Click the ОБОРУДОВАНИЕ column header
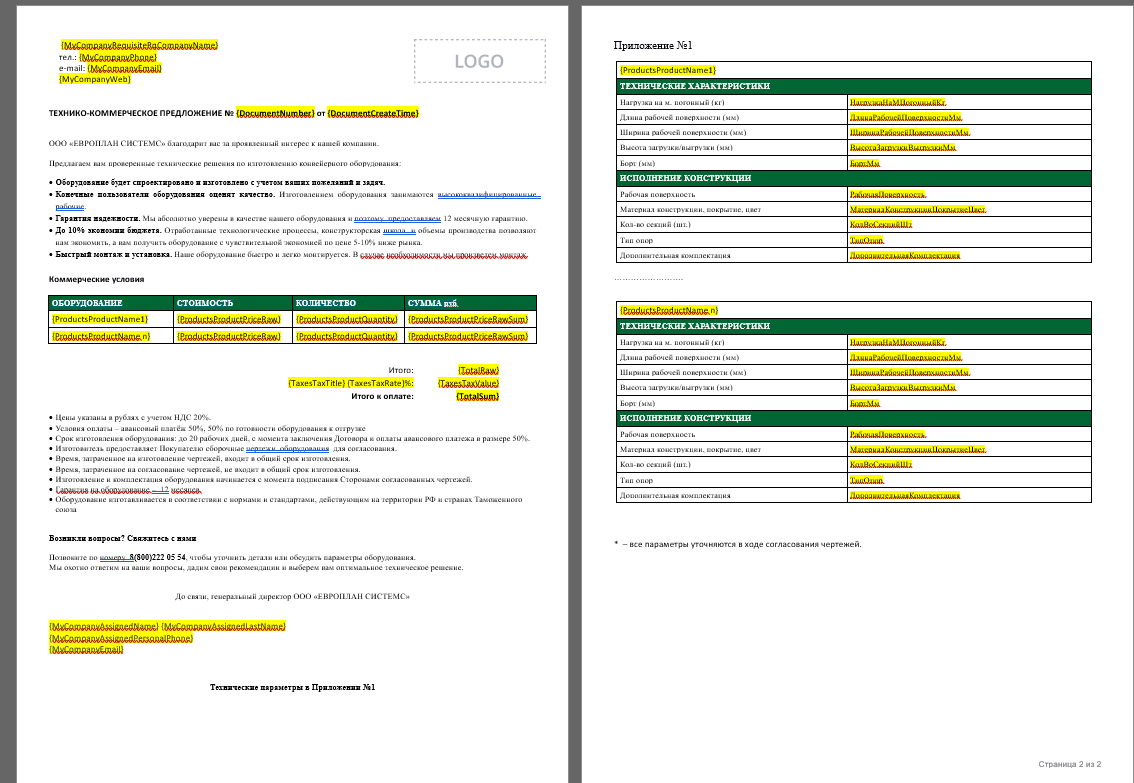 87,302
